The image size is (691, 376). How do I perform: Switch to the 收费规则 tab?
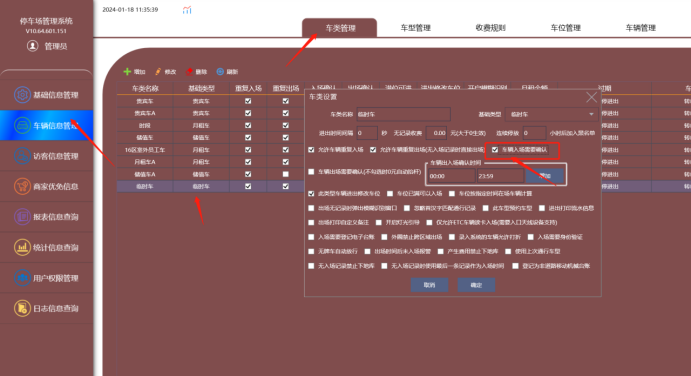click(490, 28)
